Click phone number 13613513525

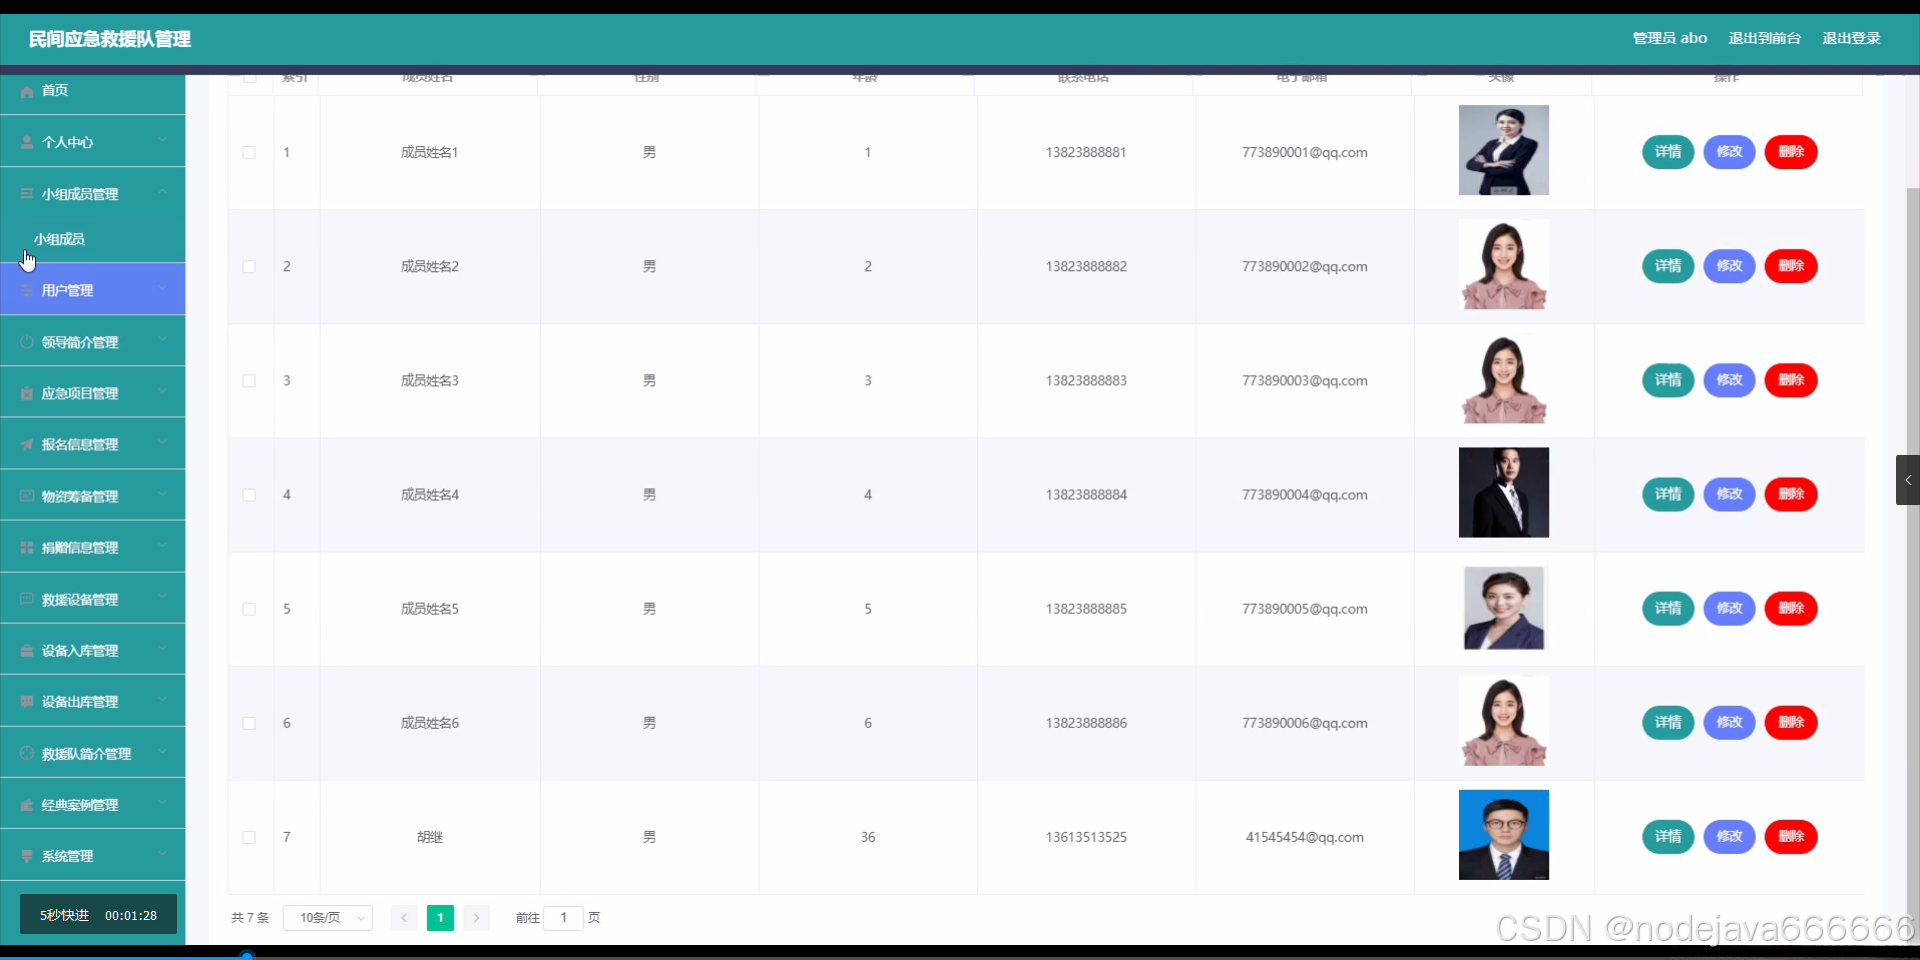tap(1086, 837)
